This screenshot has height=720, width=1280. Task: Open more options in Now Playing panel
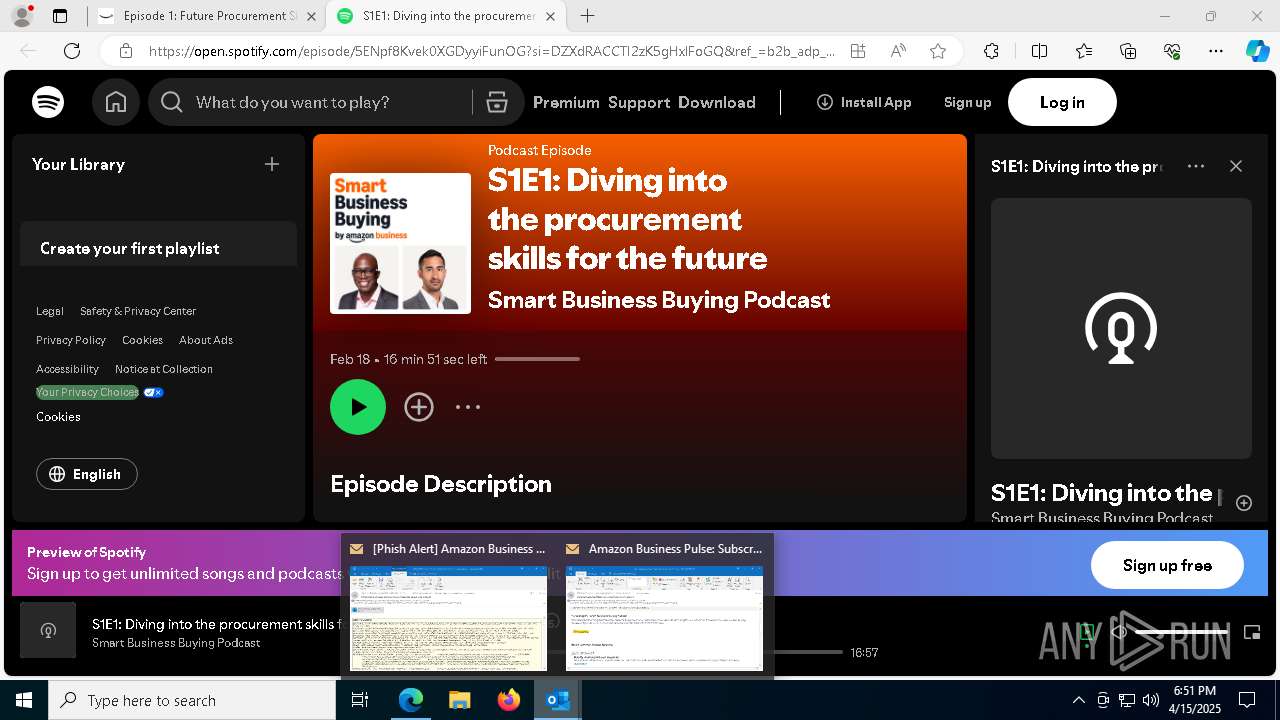(x=1196, y=166)
